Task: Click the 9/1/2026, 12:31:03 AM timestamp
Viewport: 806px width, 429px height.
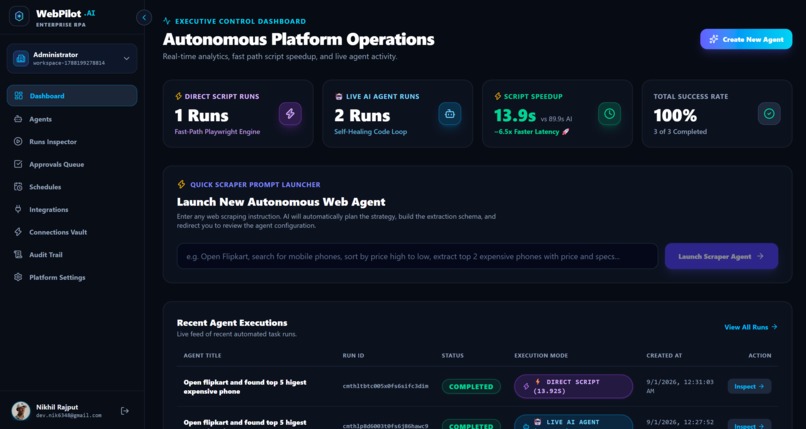Action: [x=680, y=386]
